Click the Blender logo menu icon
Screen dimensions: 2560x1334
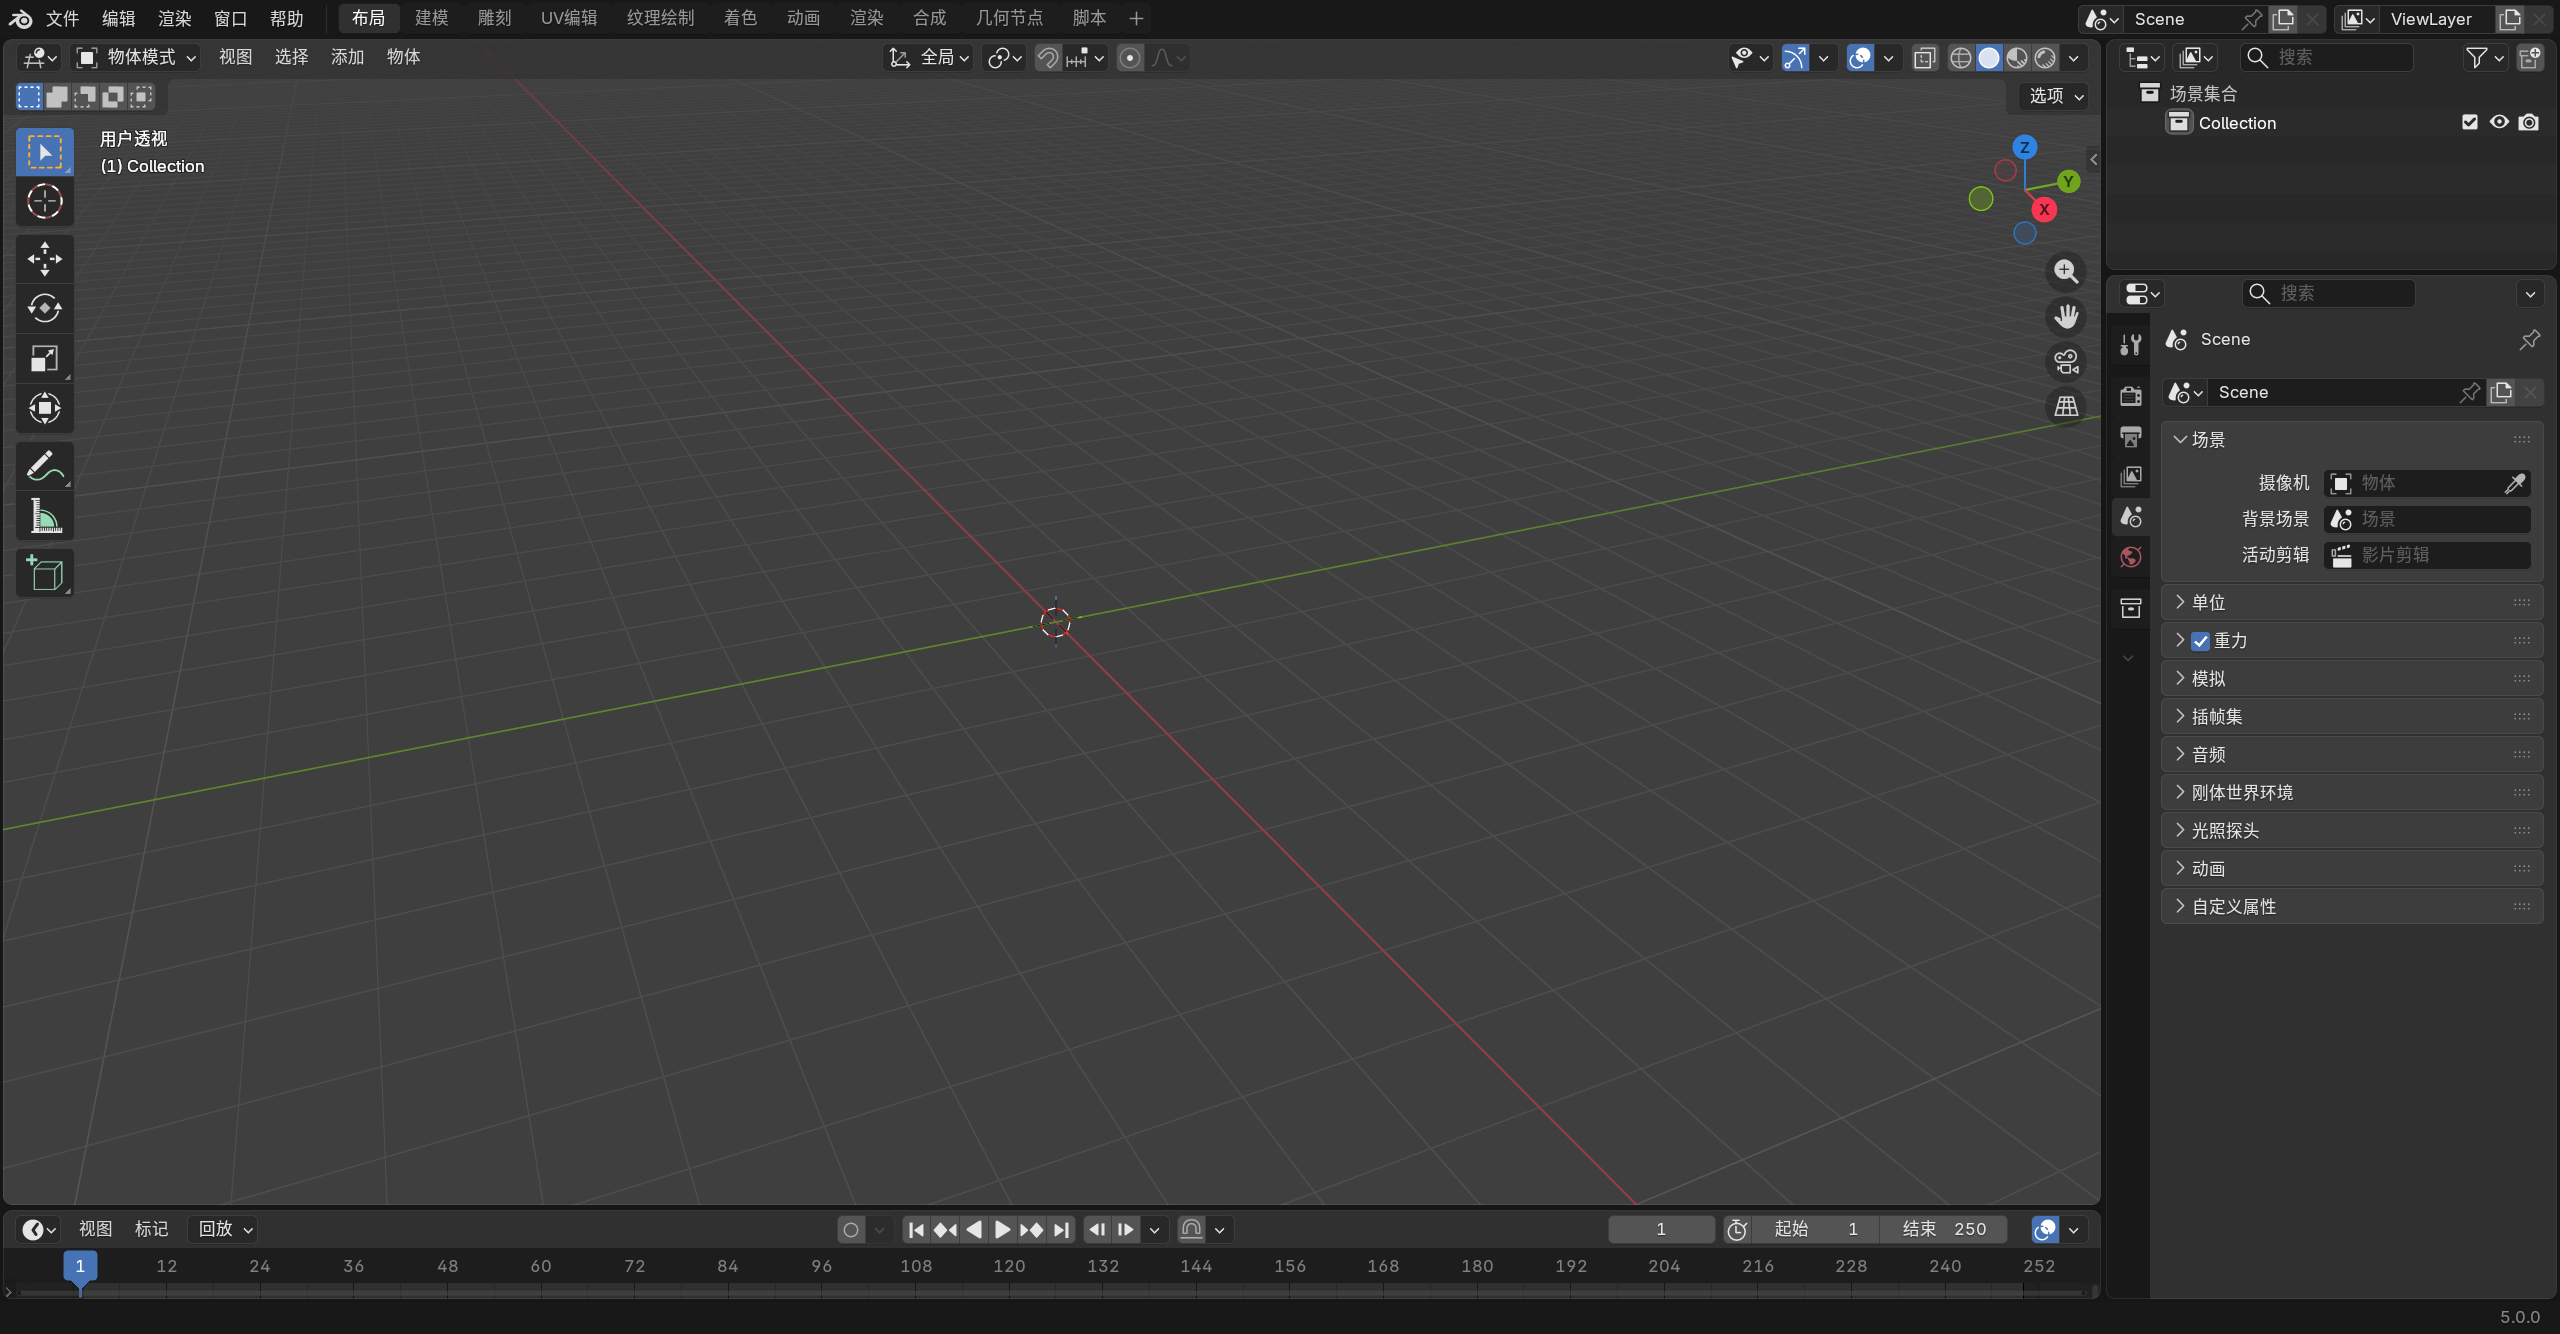coord(20,18)
